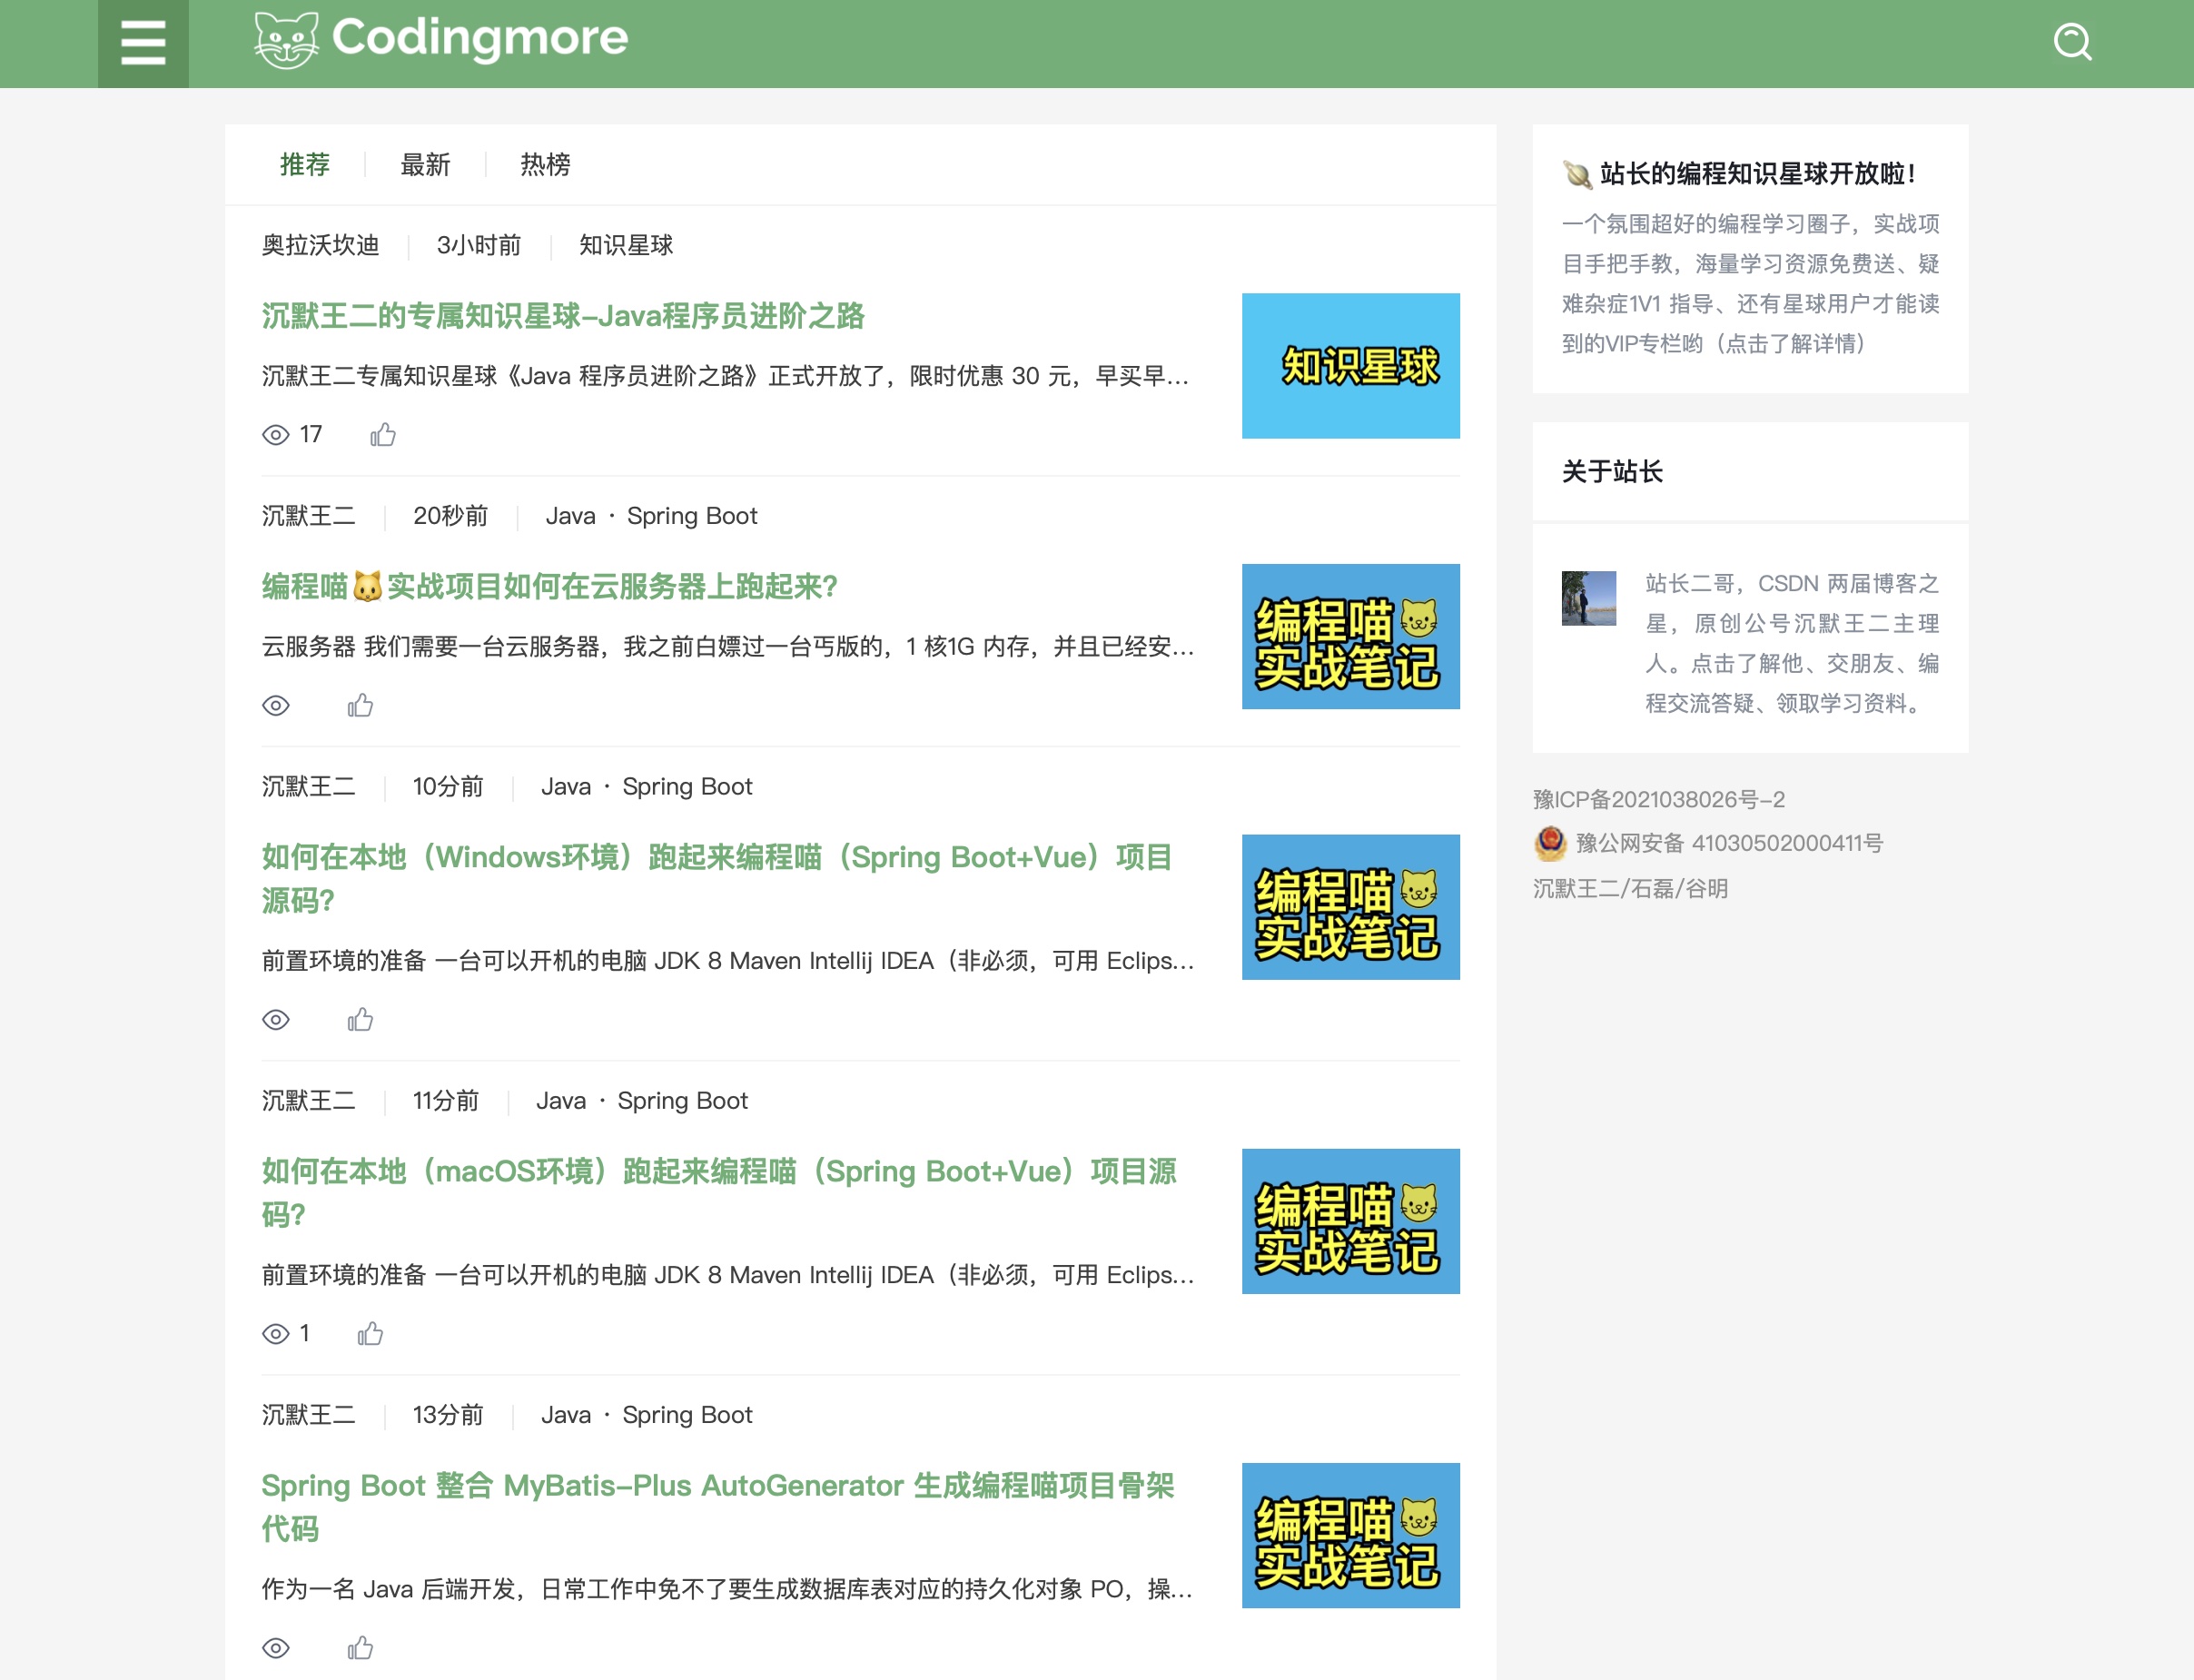2194x1680 pixels.
Task: Click author name 奥拉沃坎迪
Action: click(320, 245)
